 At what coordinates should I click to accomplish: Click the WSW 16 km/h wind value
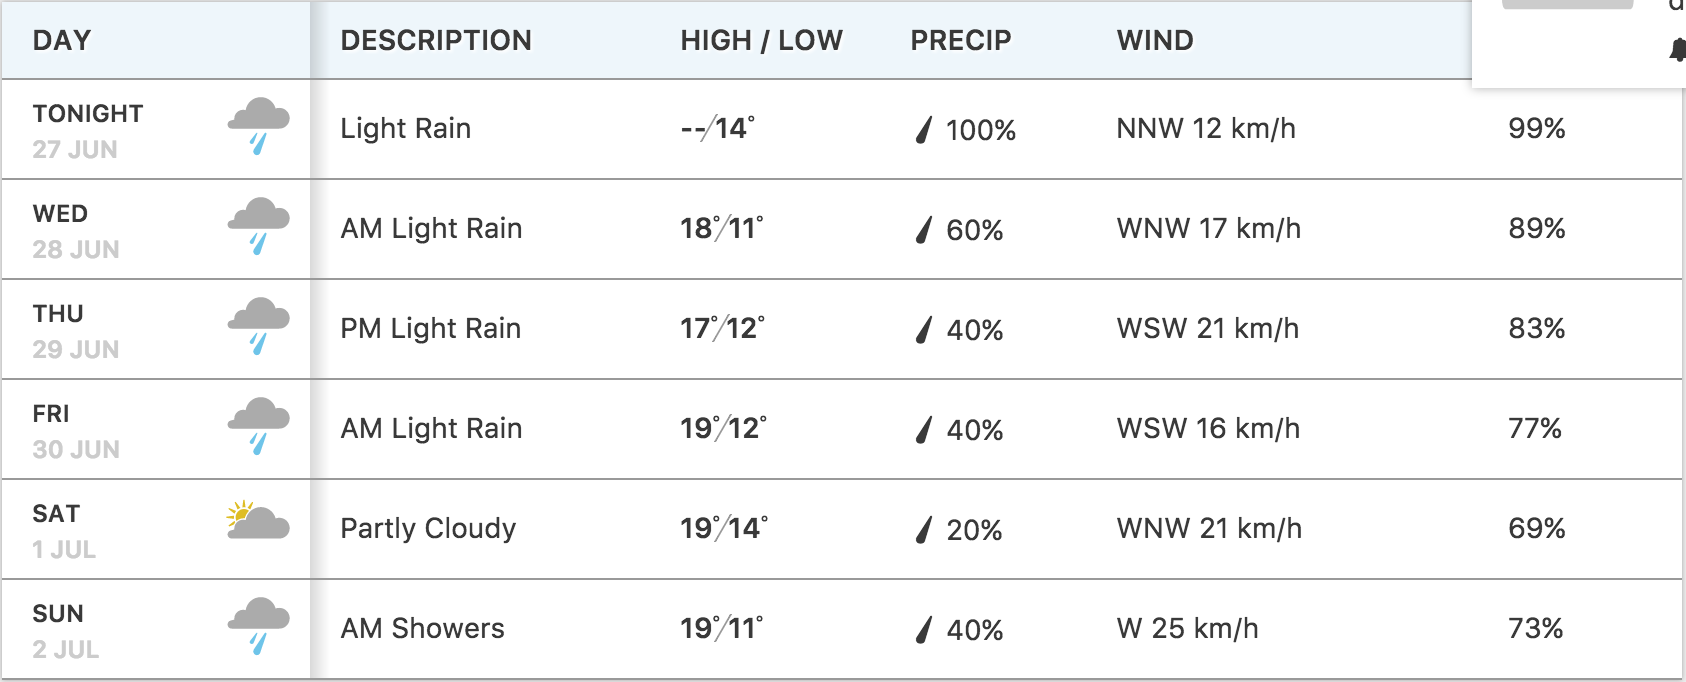[x=1208, y=428]
